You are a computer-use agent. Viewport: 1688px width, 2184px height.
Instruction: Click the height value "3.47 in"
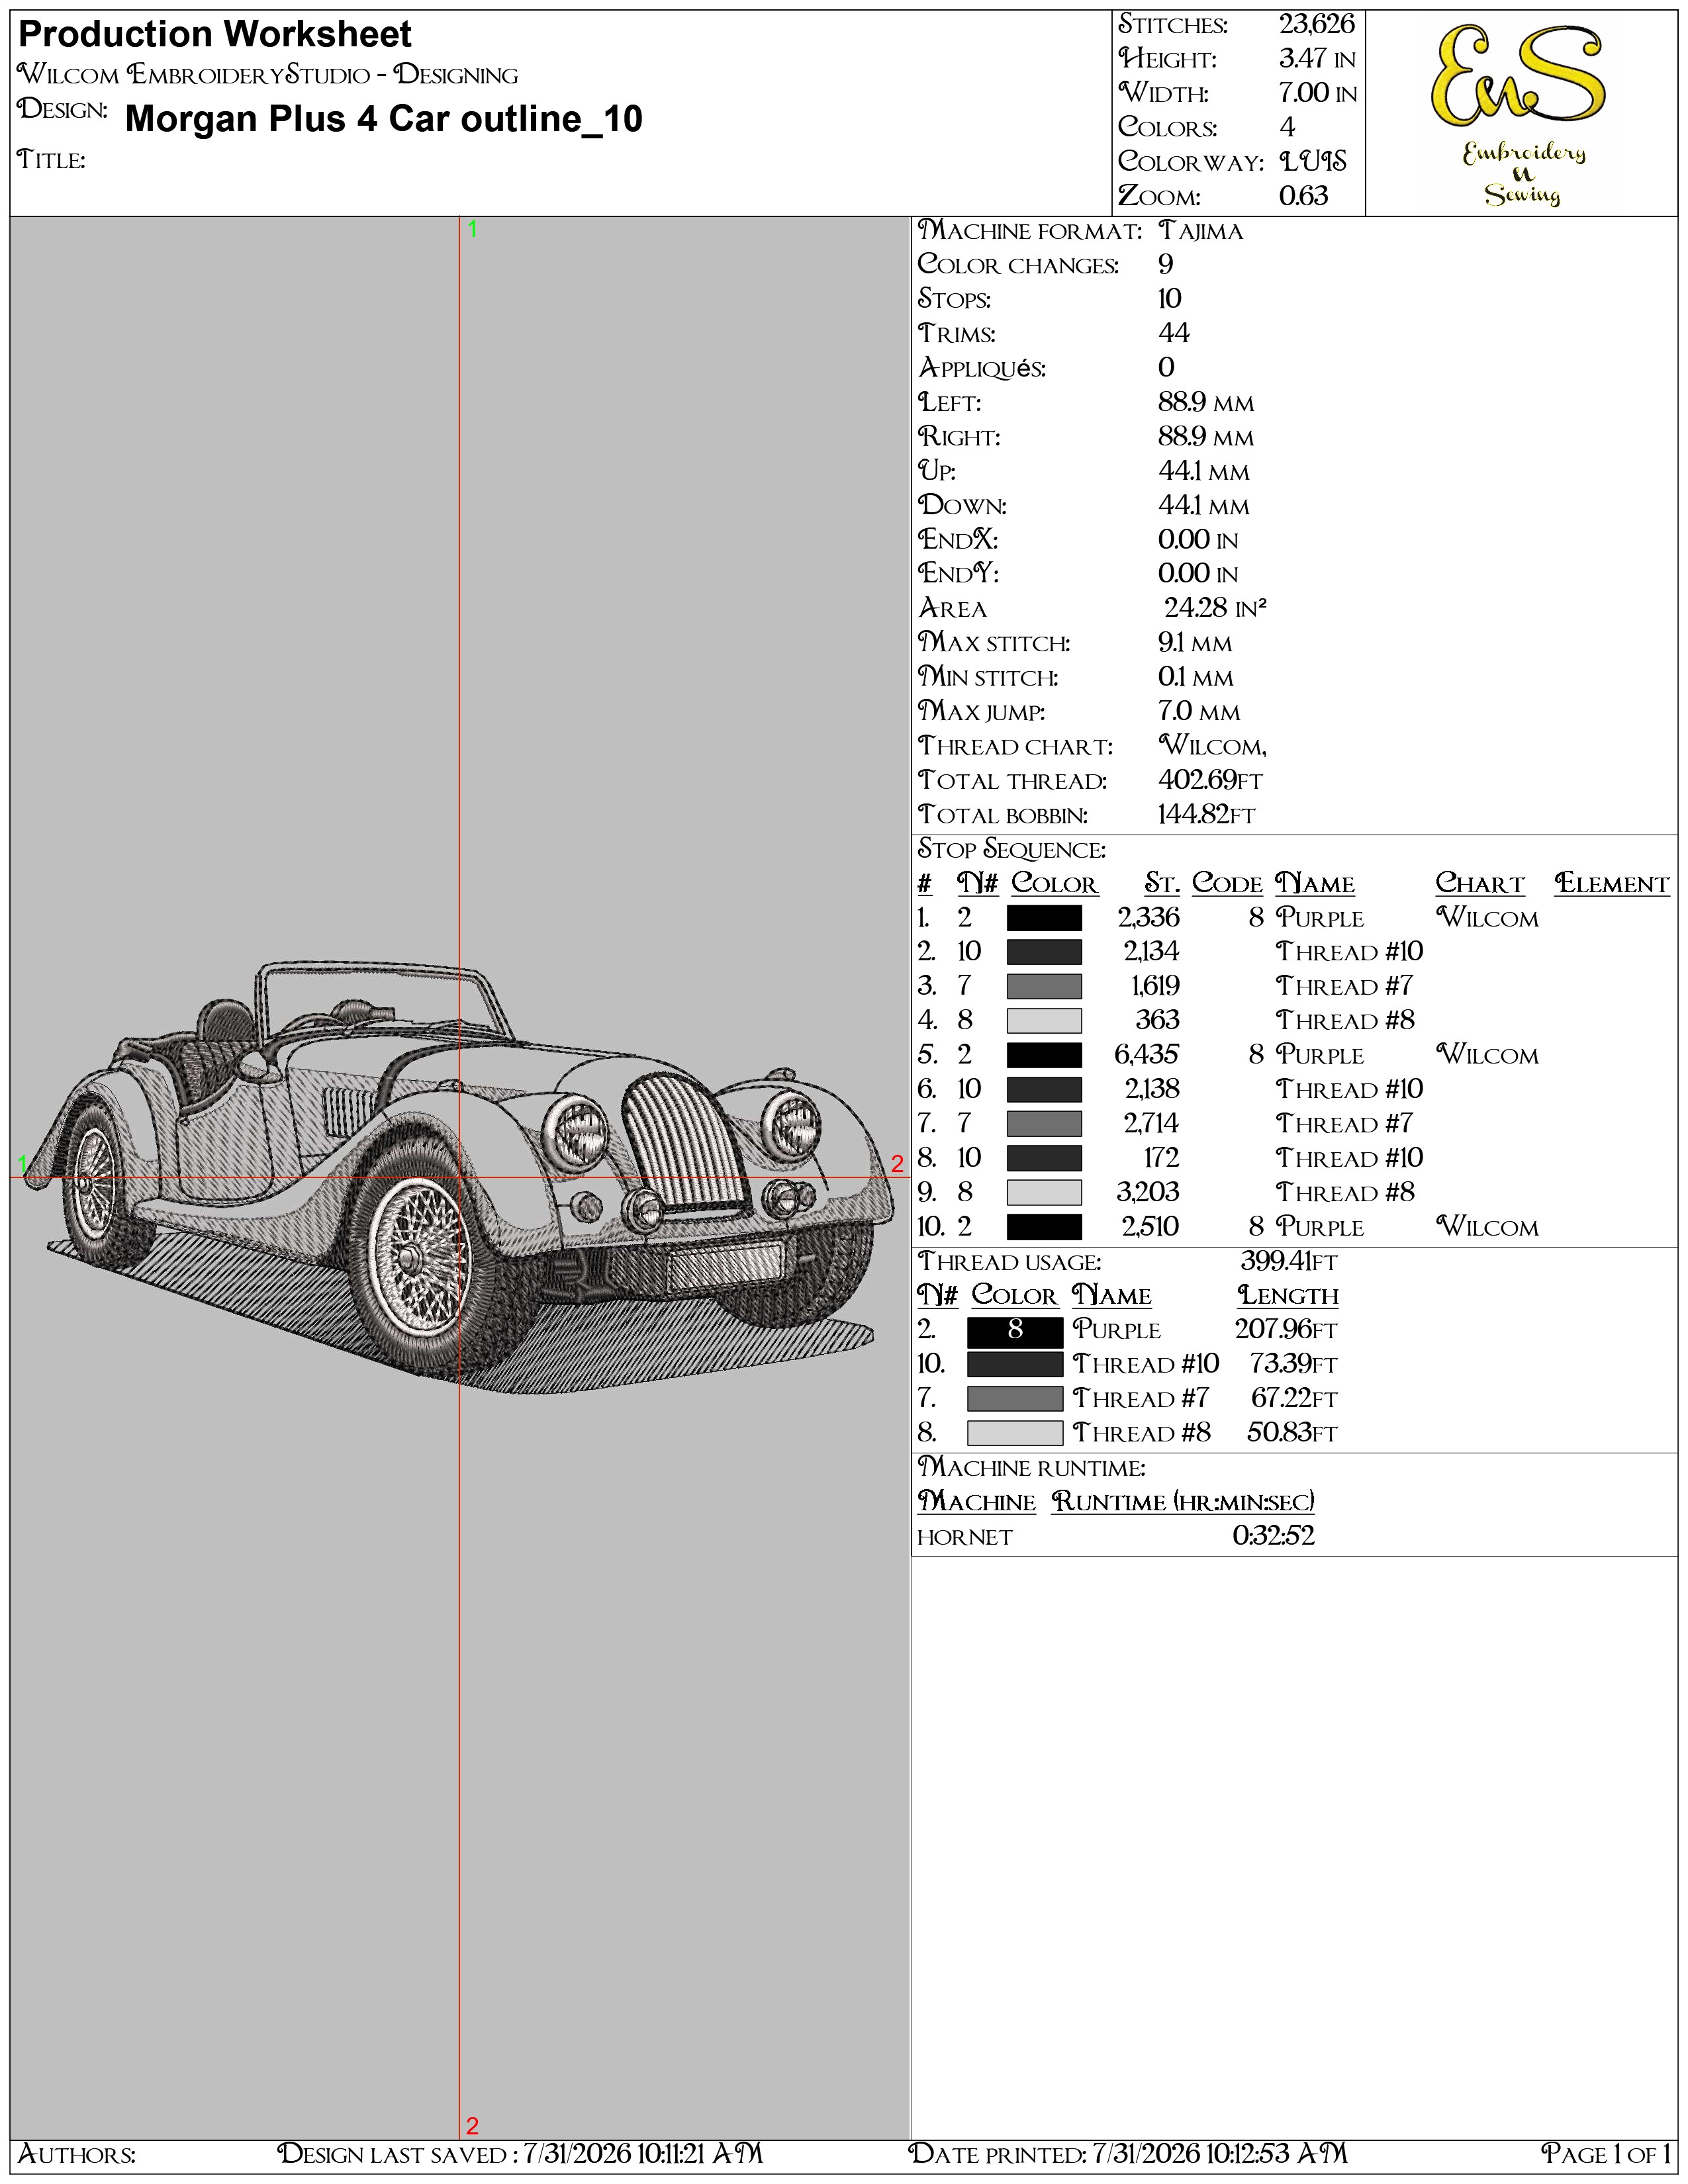tap(1317, 59)
